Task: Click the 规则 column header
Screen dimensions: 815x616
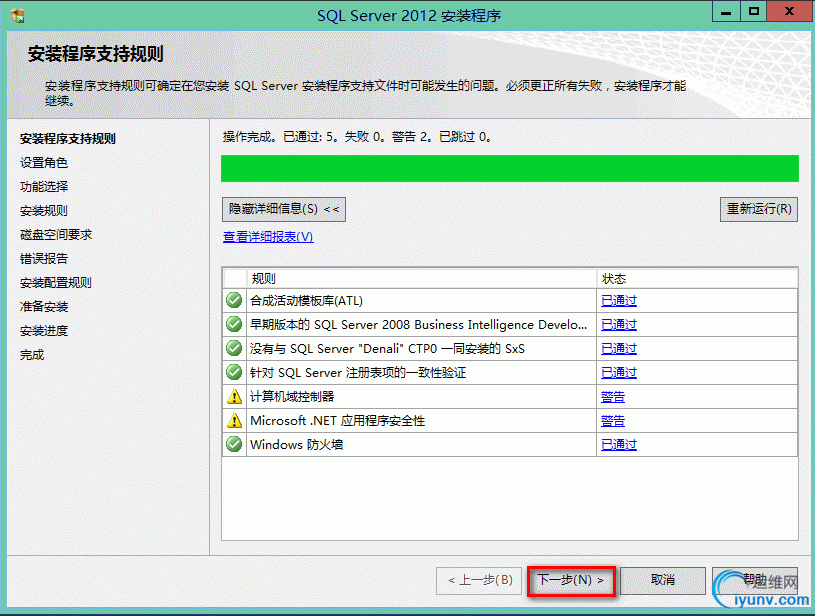Action: (422, 279)
